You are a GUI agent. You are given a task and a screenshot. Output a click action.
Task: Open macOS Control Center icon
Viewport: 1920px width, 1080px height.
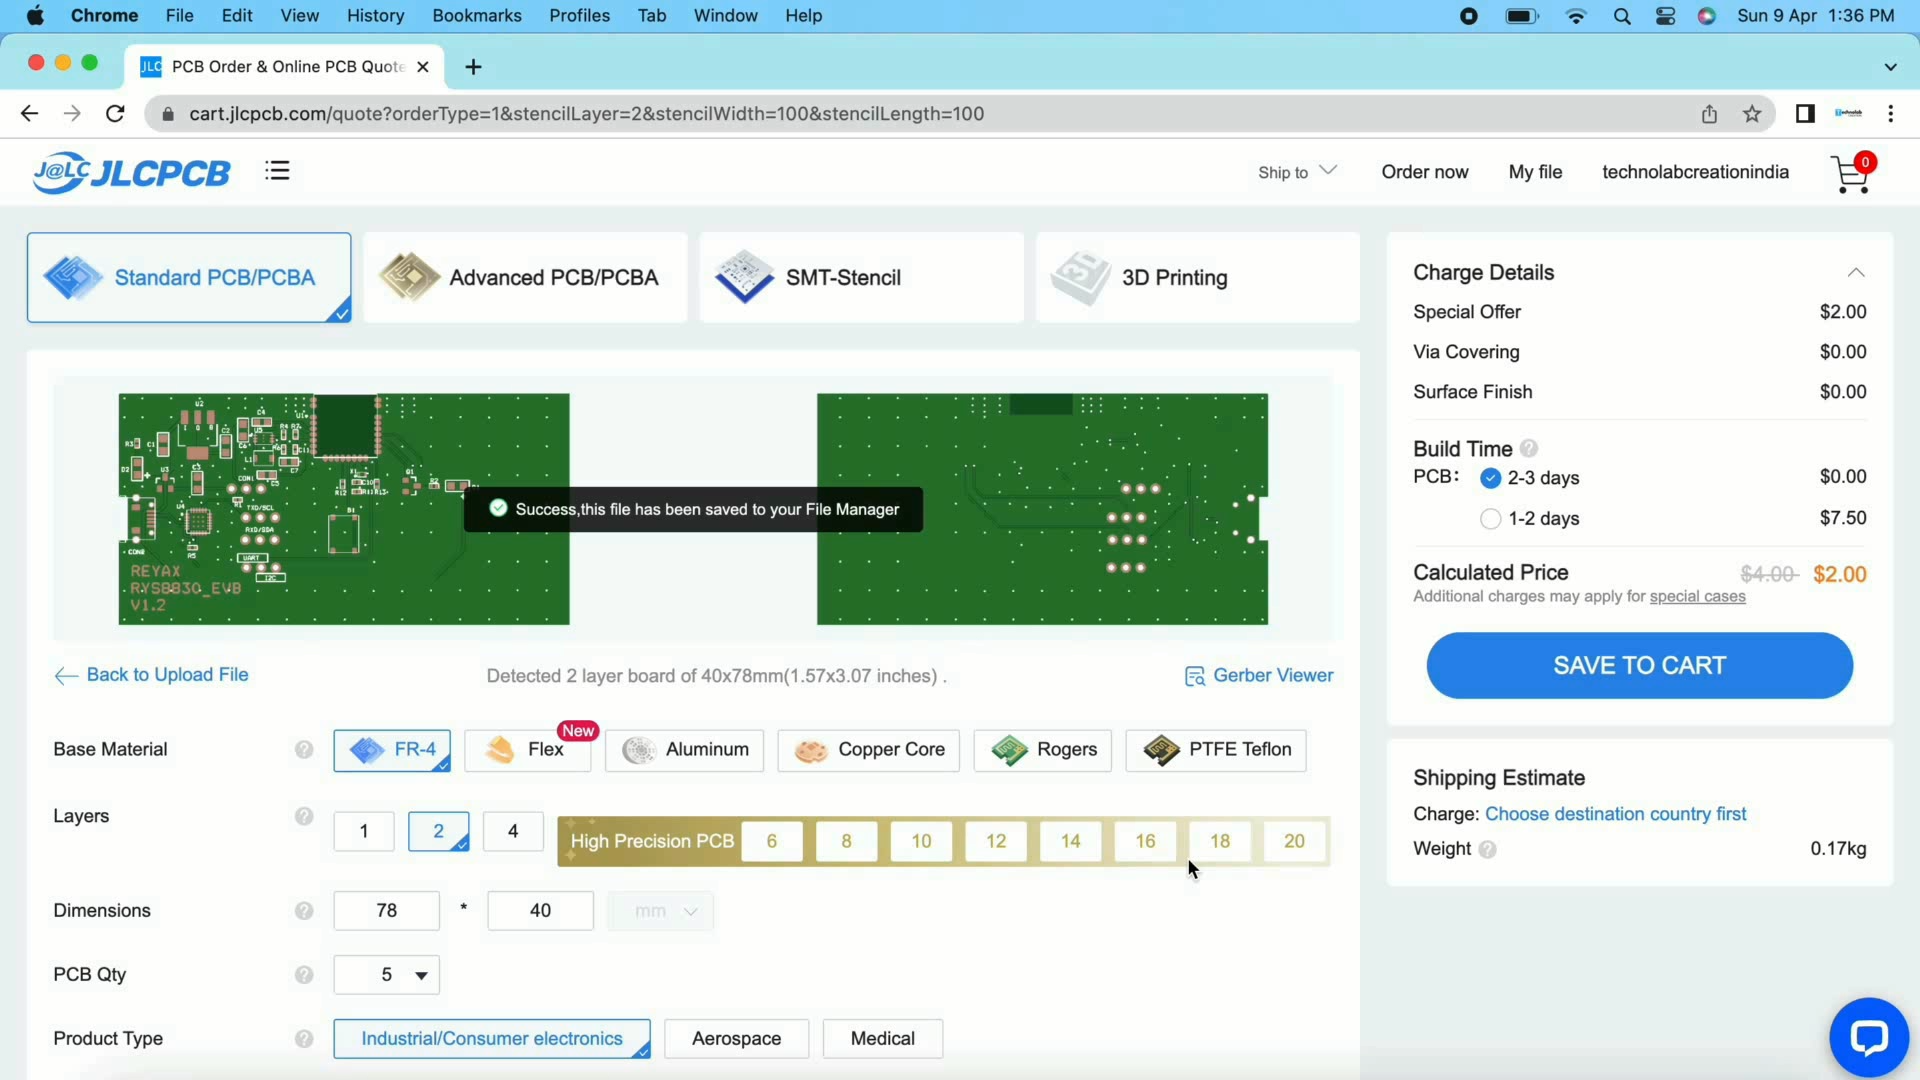tap(1665, 16)
